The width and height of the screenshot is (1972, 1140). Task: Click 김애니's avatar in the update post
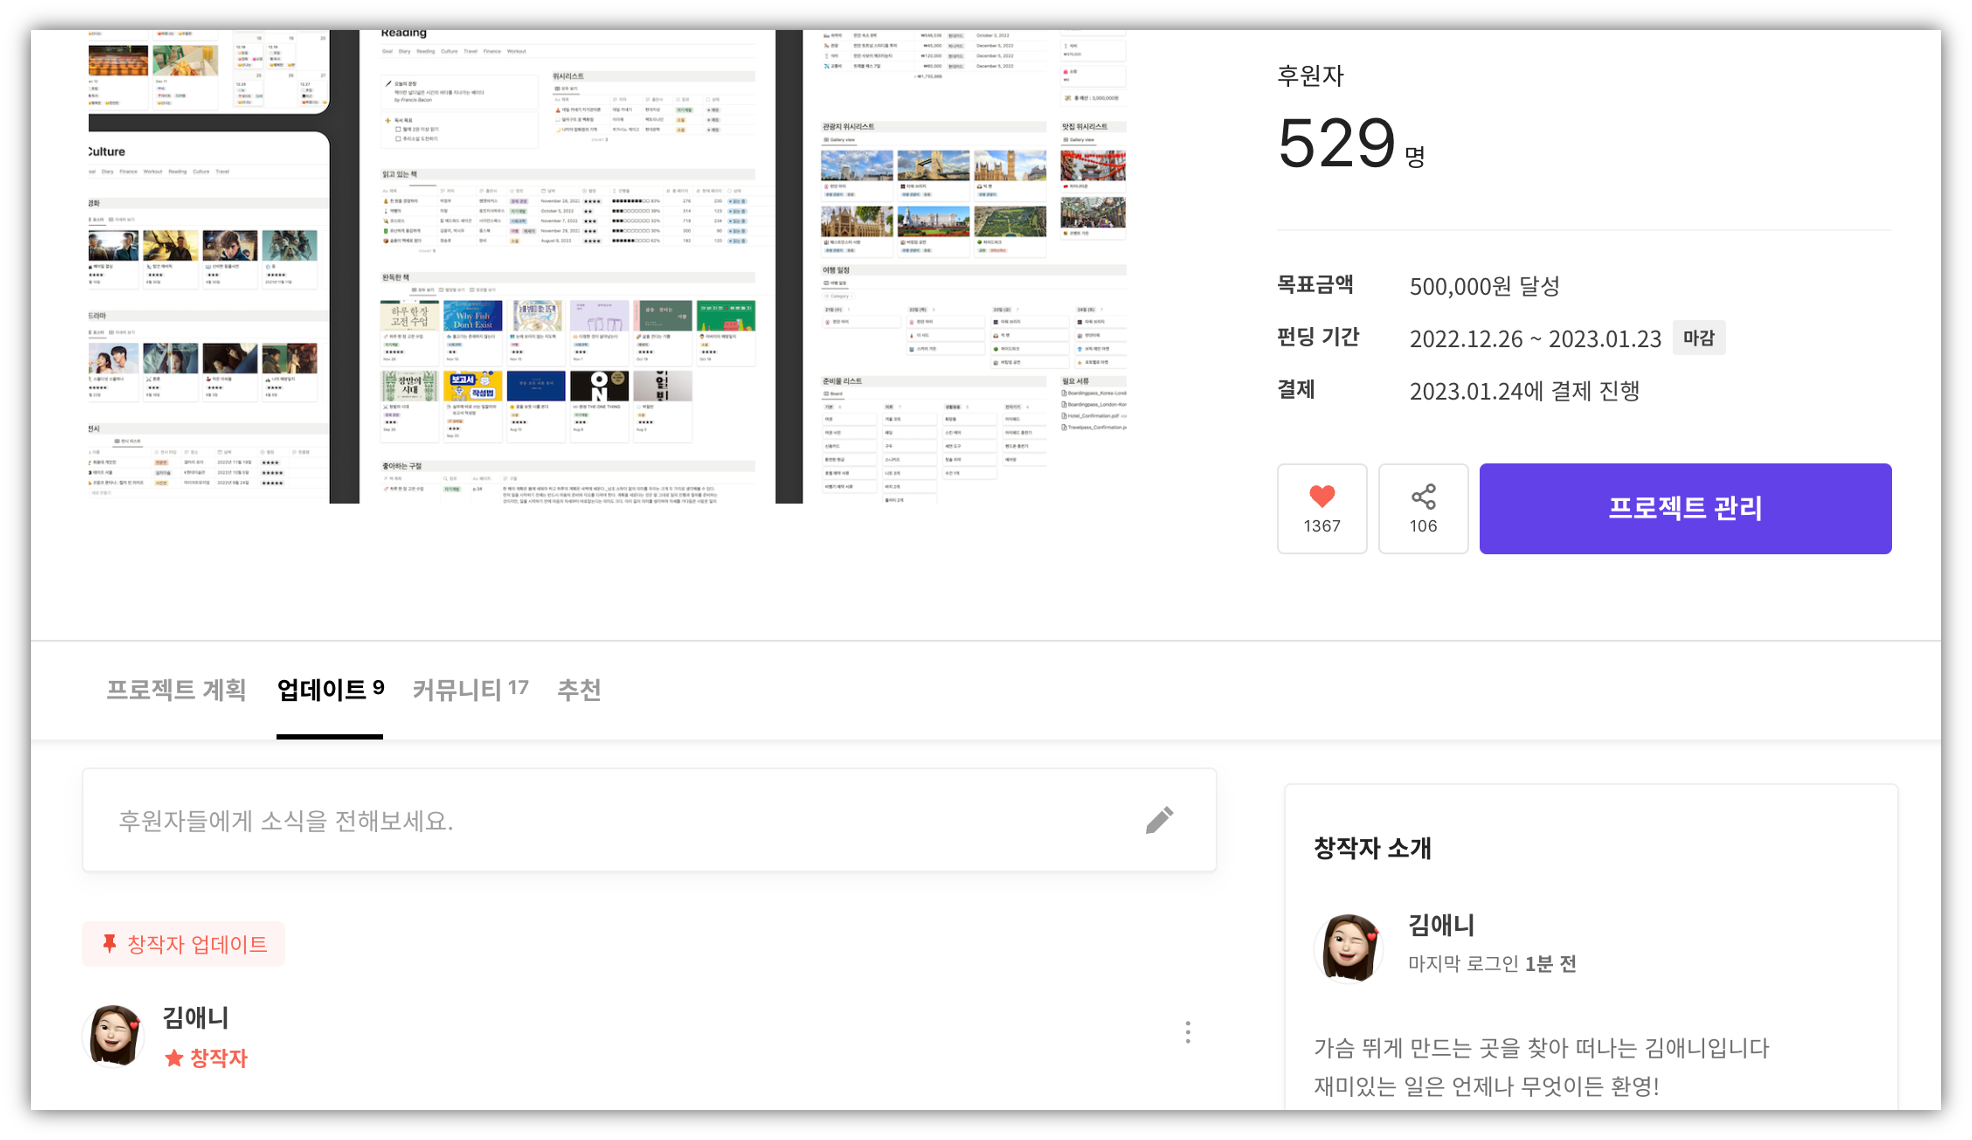click(115, 1036)
